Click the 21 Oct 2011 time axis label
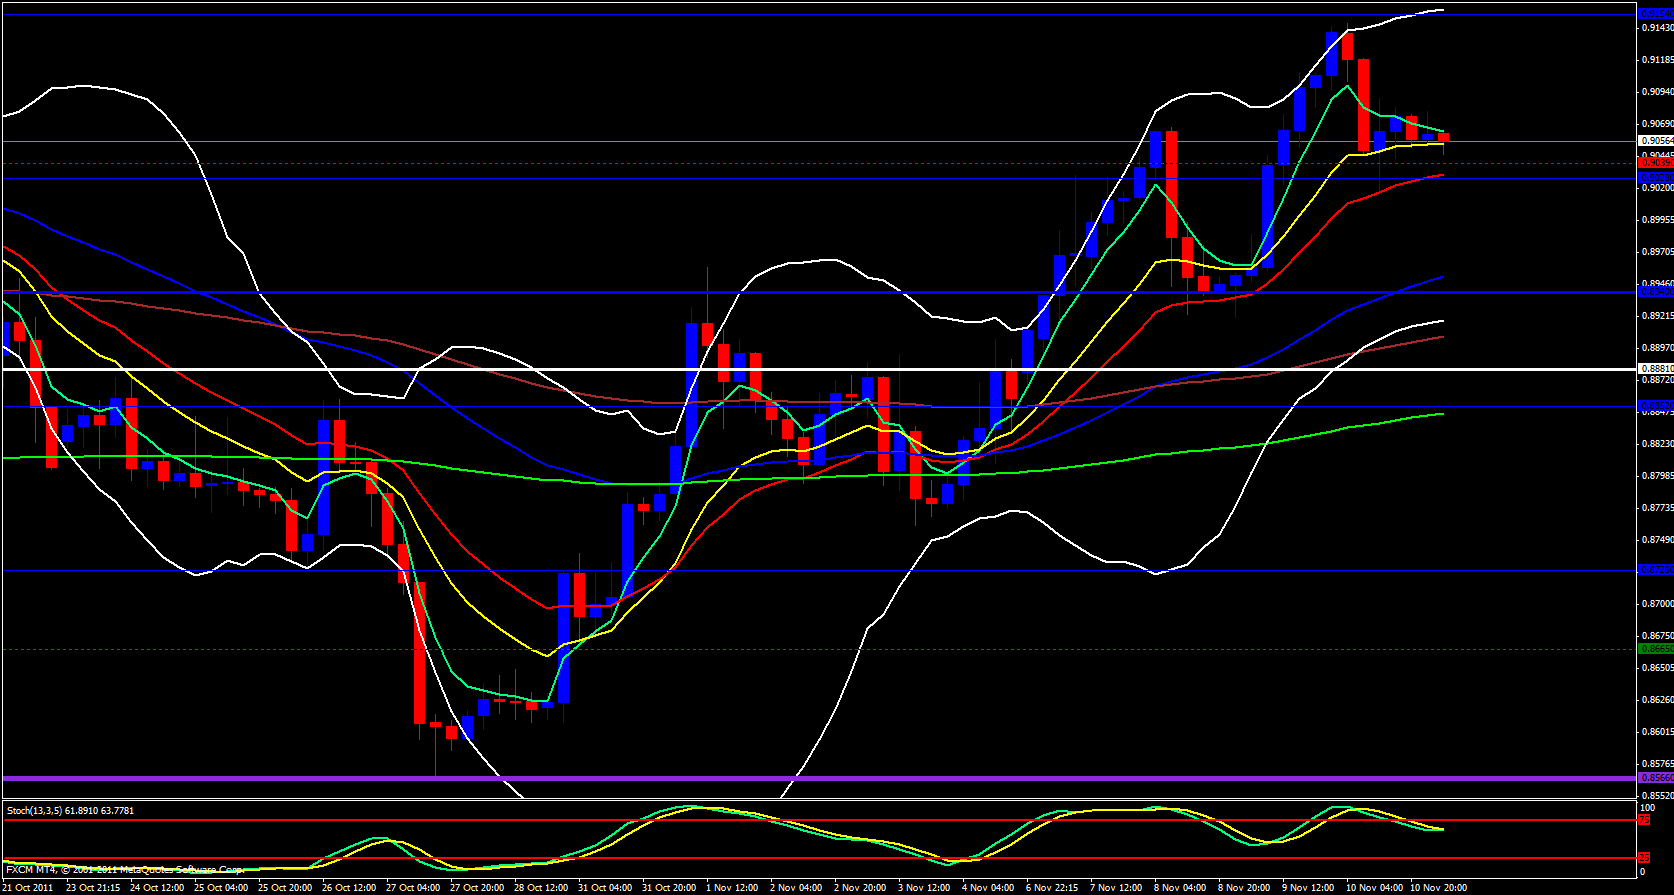The width and height of the screenshot is (1674, 895). (x=28, y=888)
